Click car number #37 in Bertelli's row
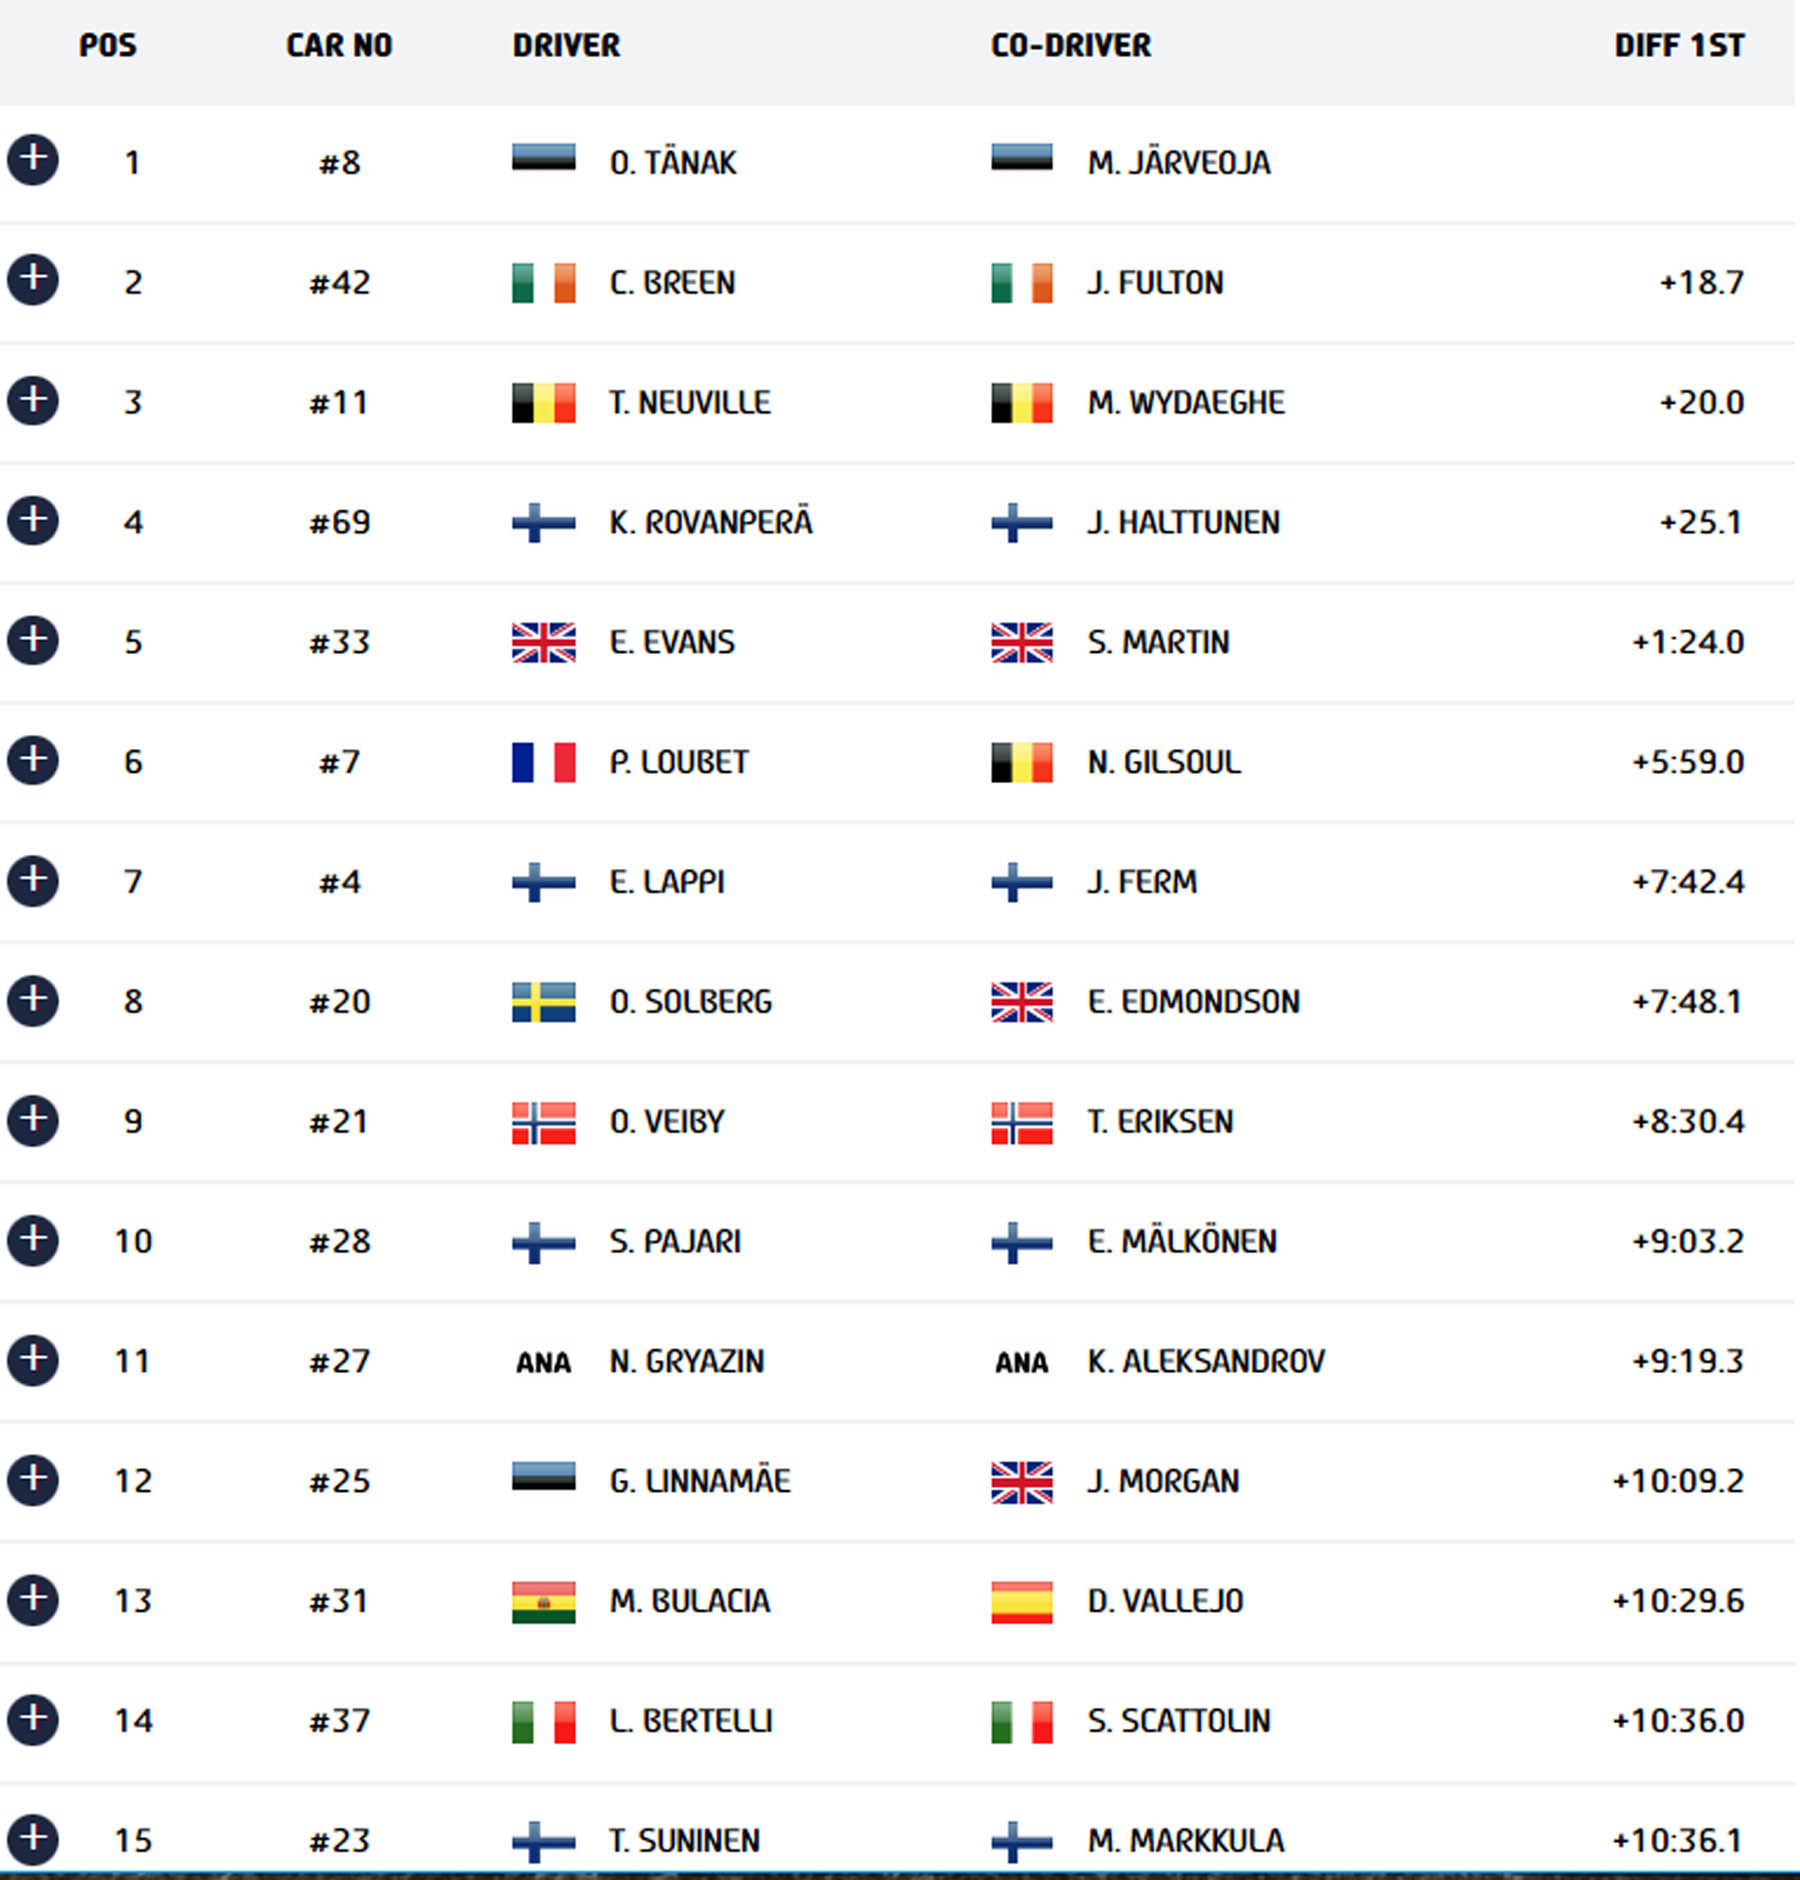 [x=339, y=1721]
